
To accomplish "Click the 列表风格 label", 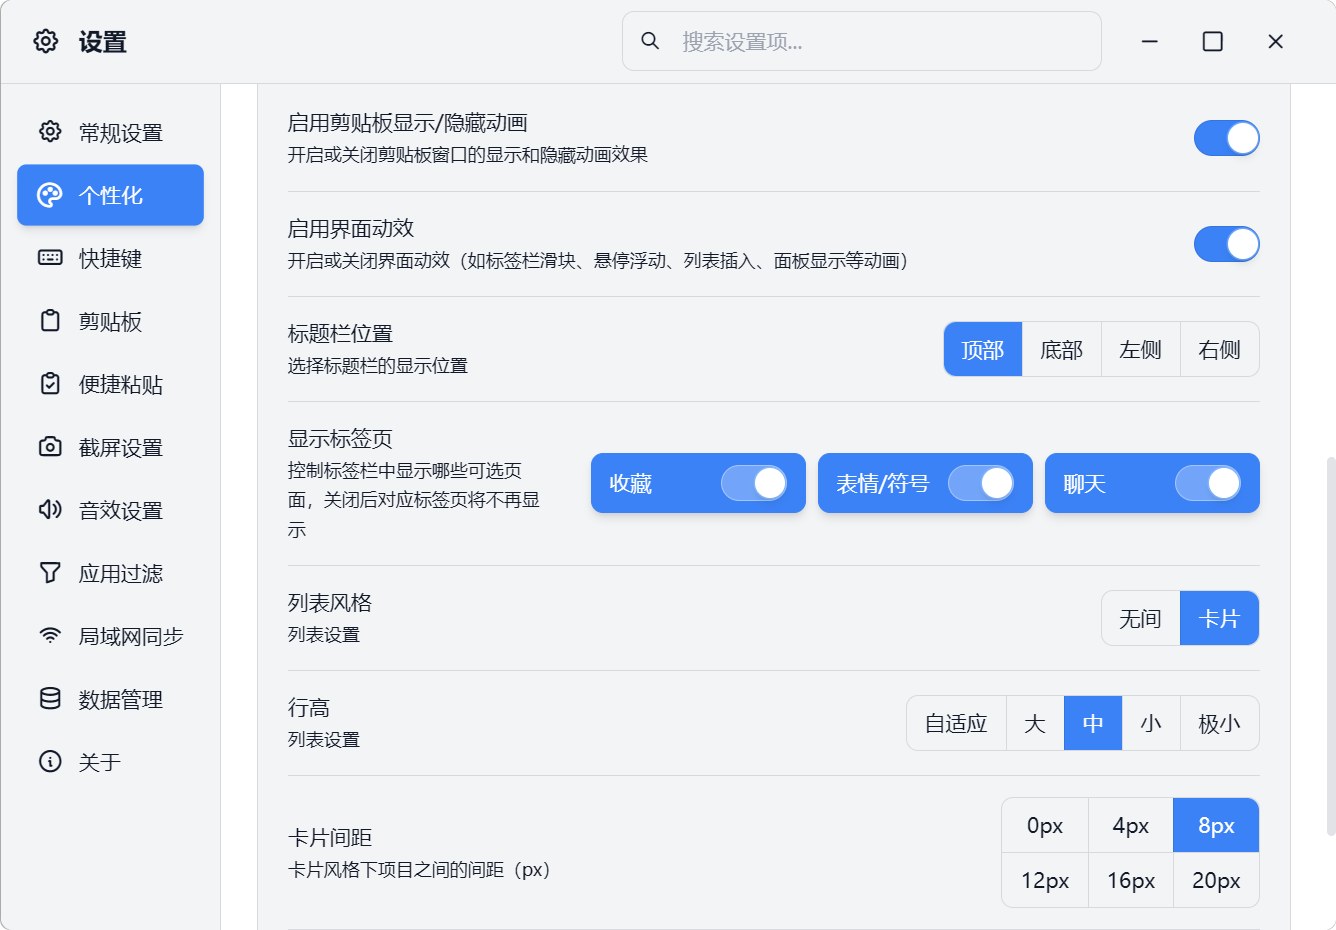I will 330,602.
